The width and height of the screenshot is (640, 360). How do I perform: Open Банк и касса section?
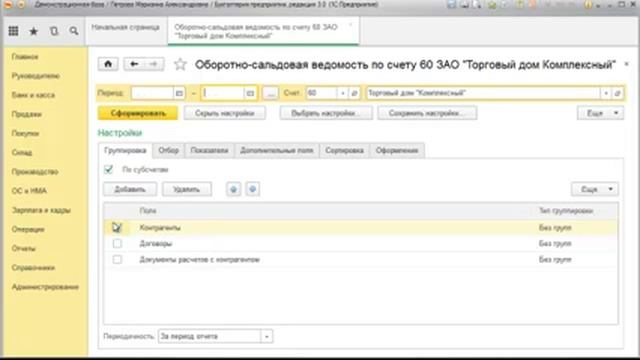point(33,95)
